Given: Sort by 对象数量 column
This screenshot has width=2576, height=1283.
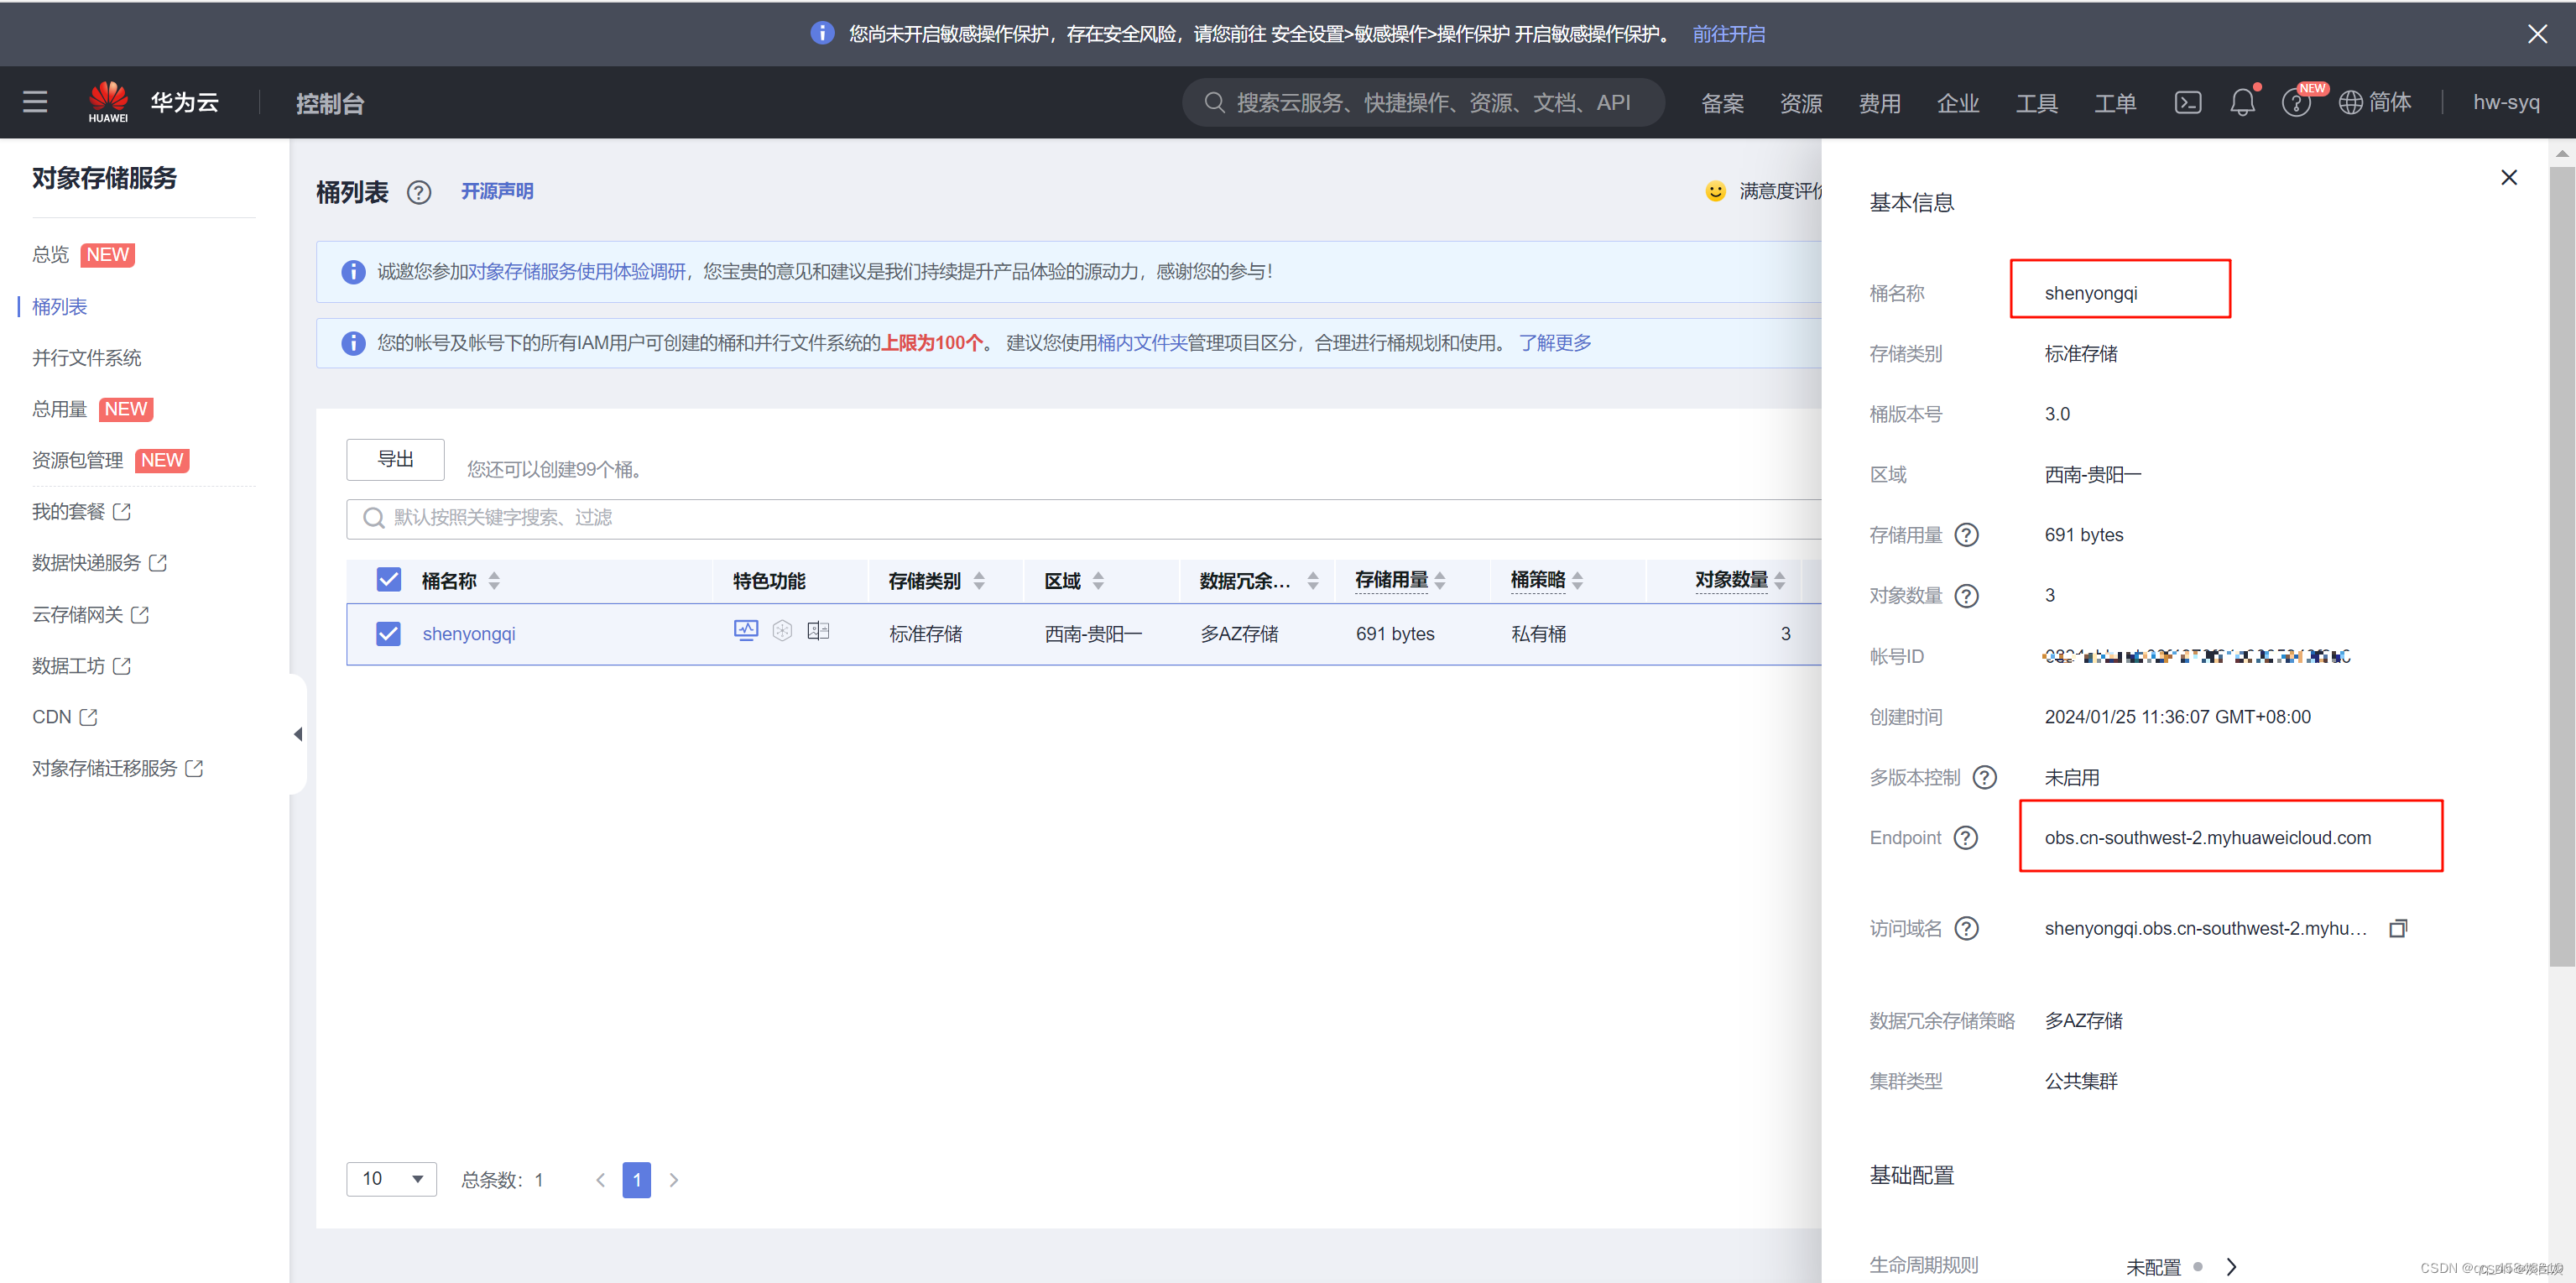Looking at the screenshot, I should pyautogui.click(x=1779, y=581).
